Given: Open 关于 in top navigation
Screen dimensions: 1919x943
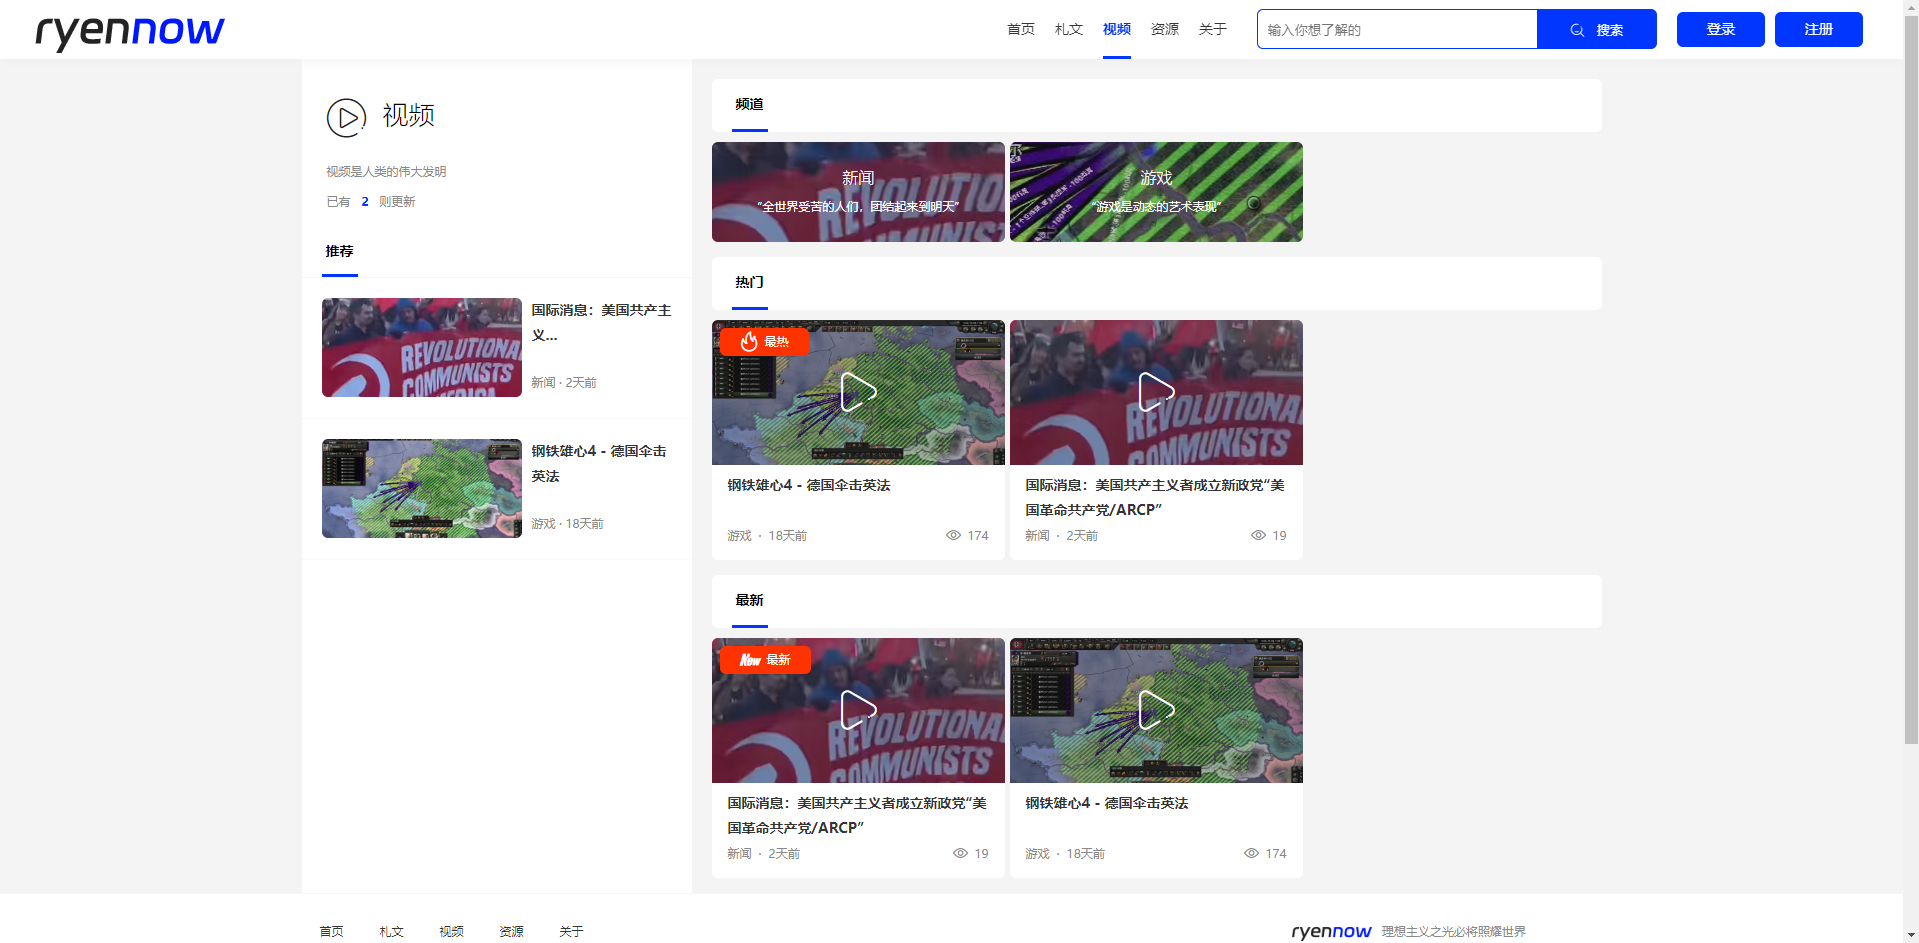Looking at the screenshot, I should (x=1213, y=29).
